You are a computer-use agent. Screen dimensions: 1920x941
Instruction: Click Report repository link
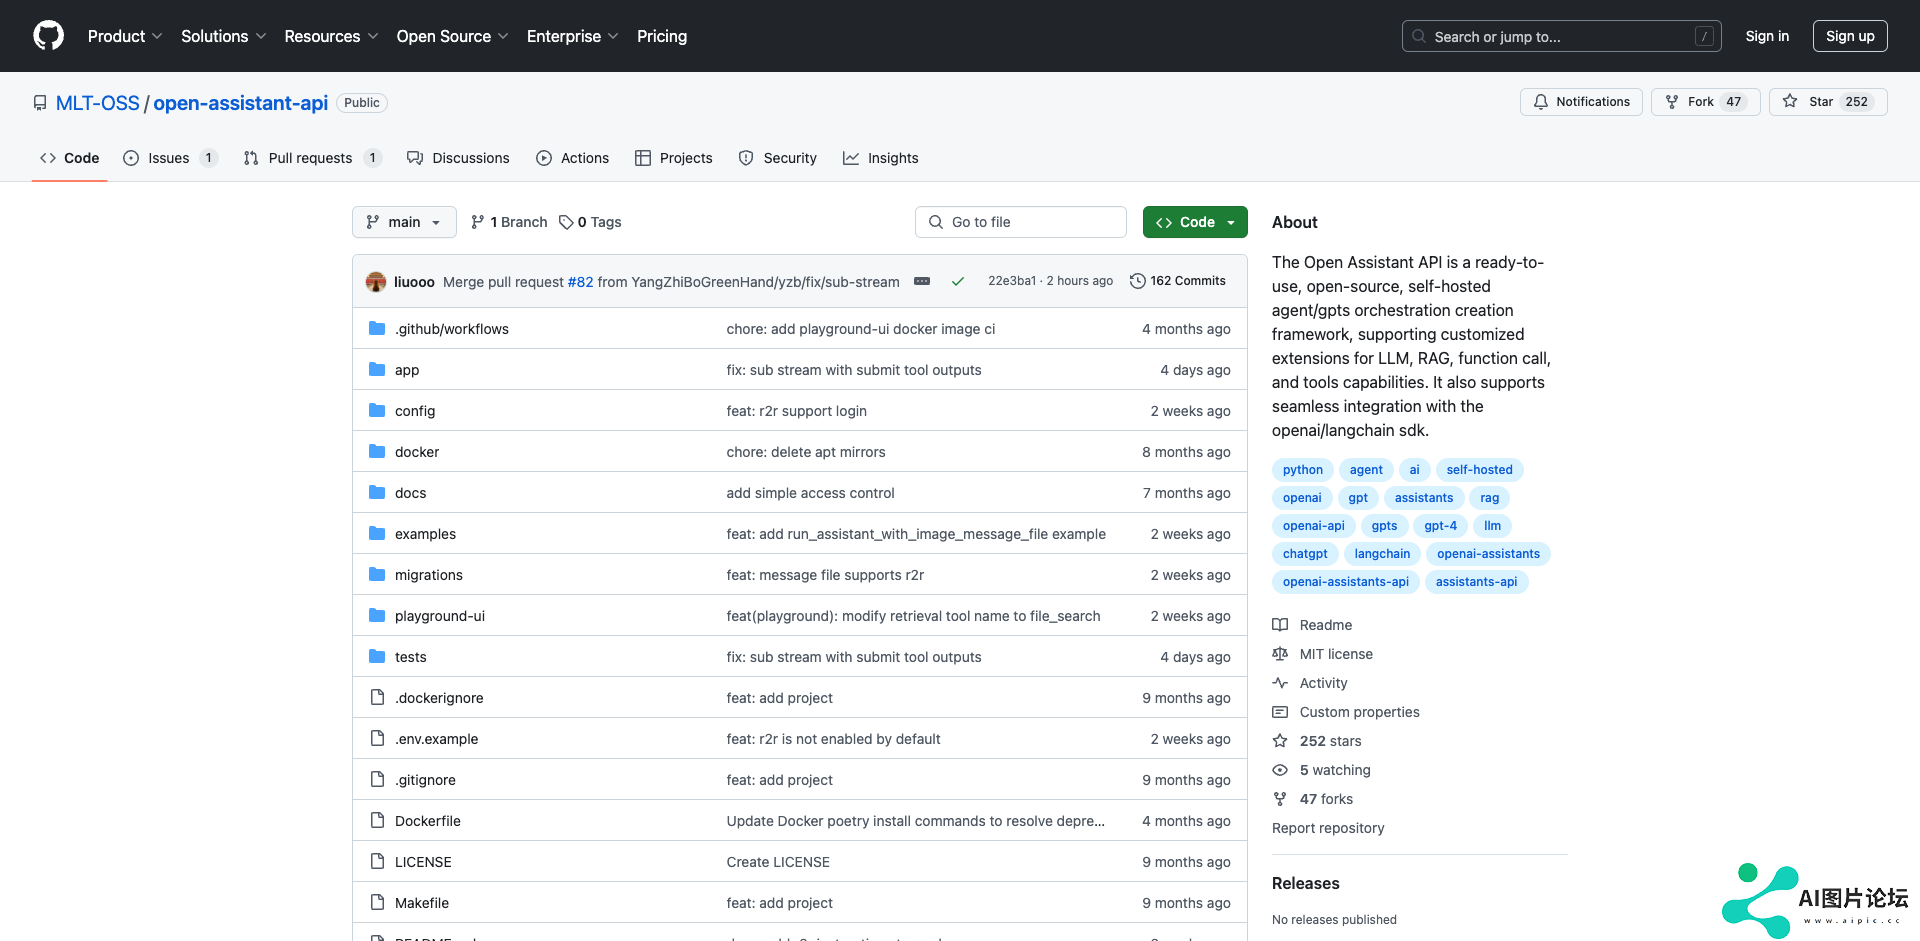pos(1328,828)
